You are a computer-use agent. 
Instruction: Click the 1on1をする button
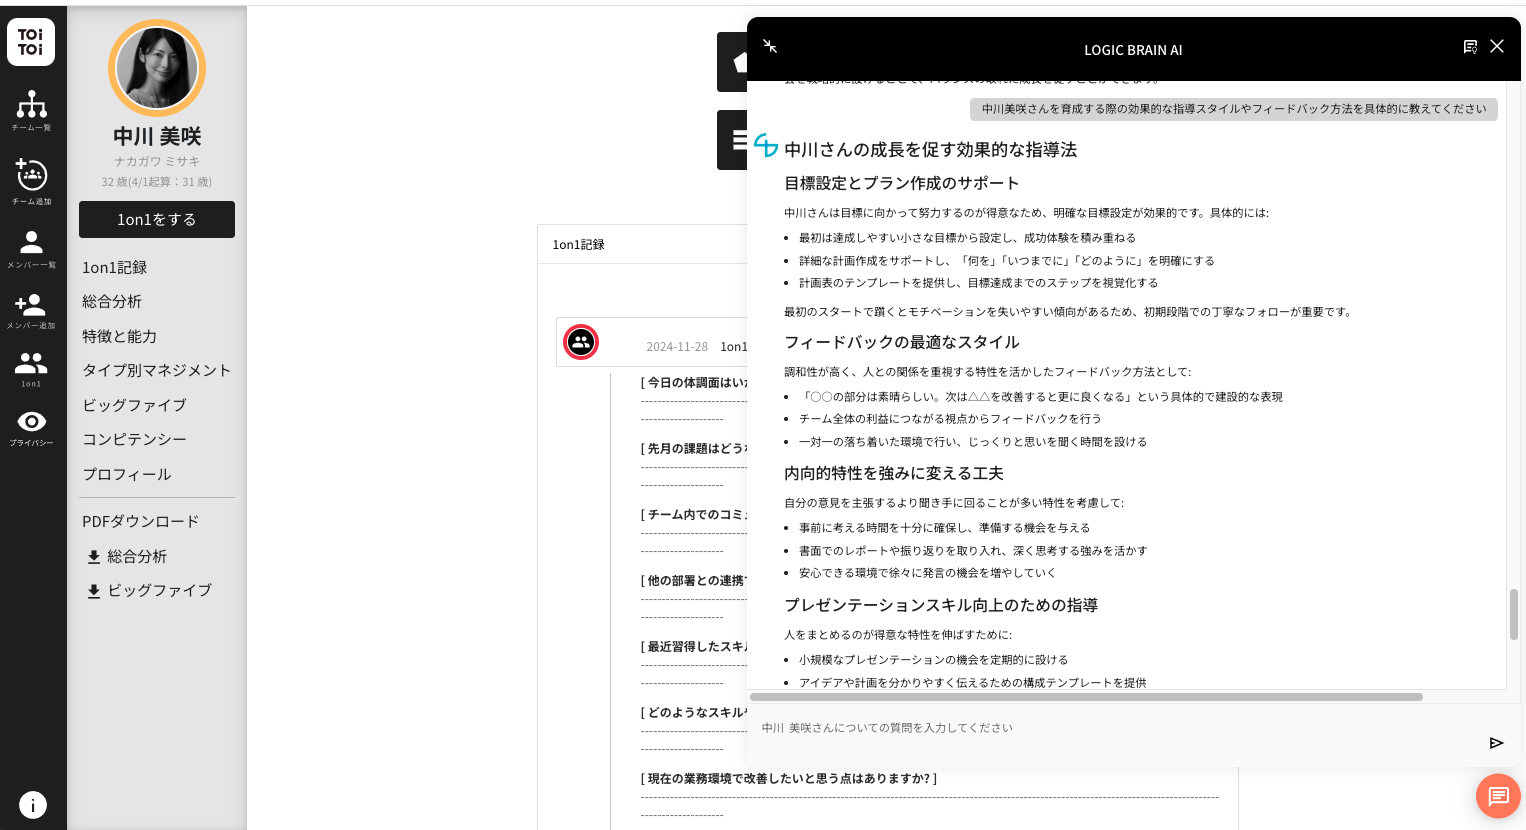click(x=157, y=220)
